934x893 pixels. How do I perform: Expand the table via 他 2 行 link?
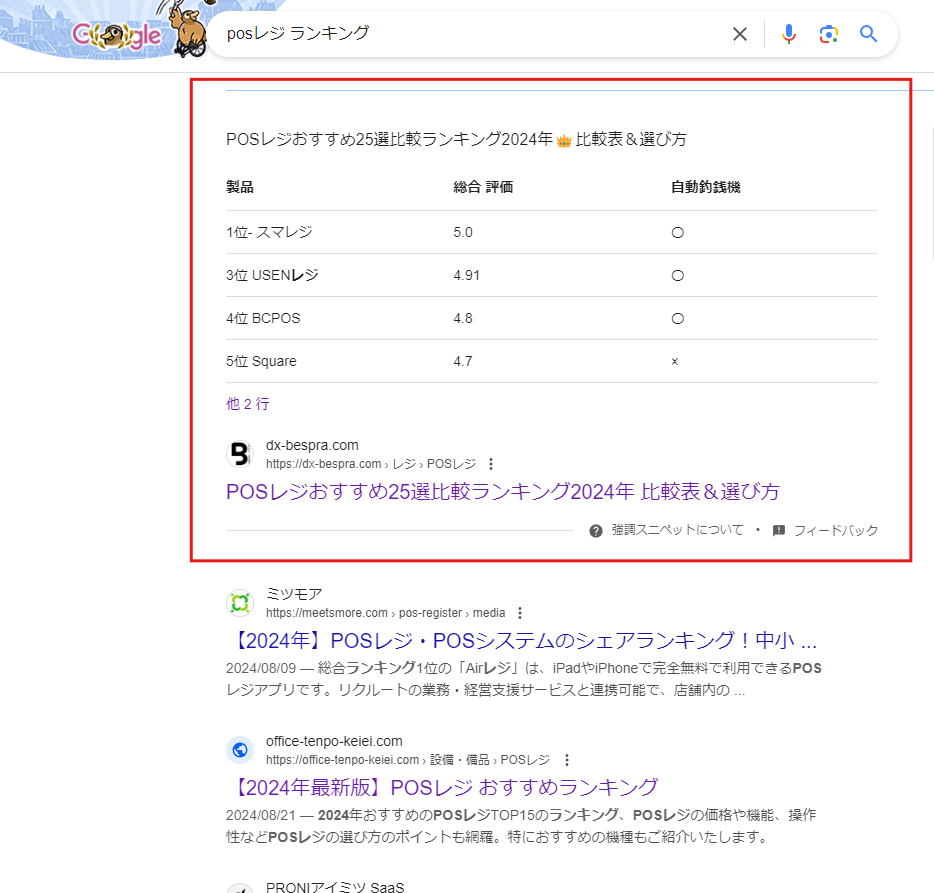(247, 404)
